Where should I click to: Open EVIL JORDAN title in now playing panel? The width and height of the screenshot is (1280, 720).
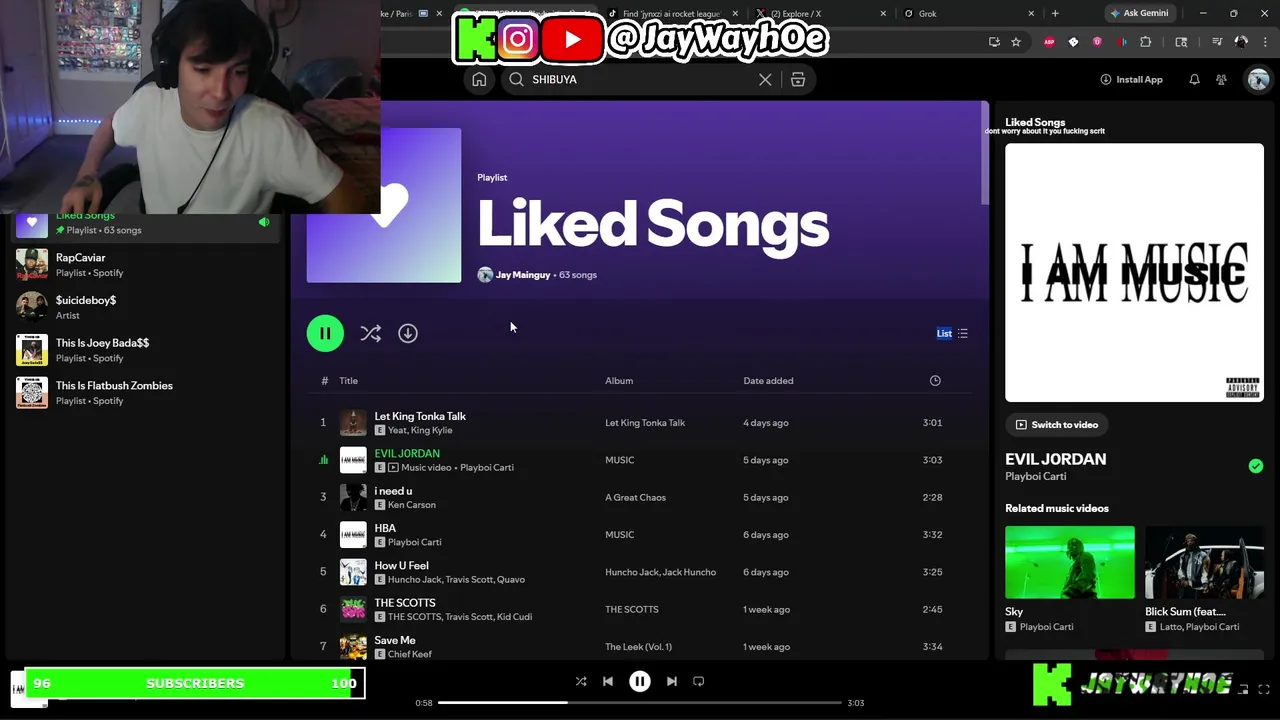[1055, 459]
